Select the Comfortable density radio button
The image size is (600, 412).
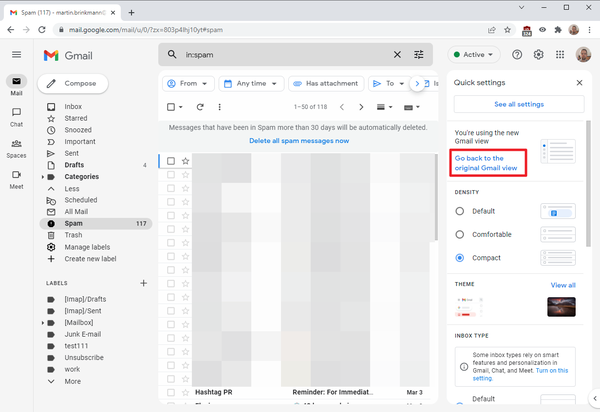pyautogui.click(x=460, y=234)
